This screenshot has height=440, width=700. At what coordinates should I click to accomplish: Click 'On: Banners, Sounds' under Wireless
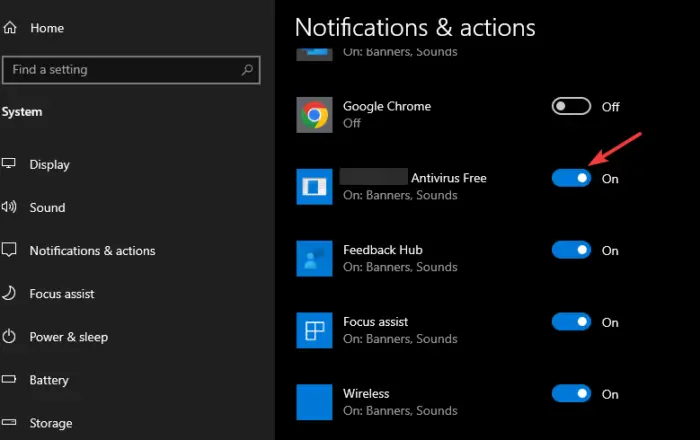tap(400, 411)
